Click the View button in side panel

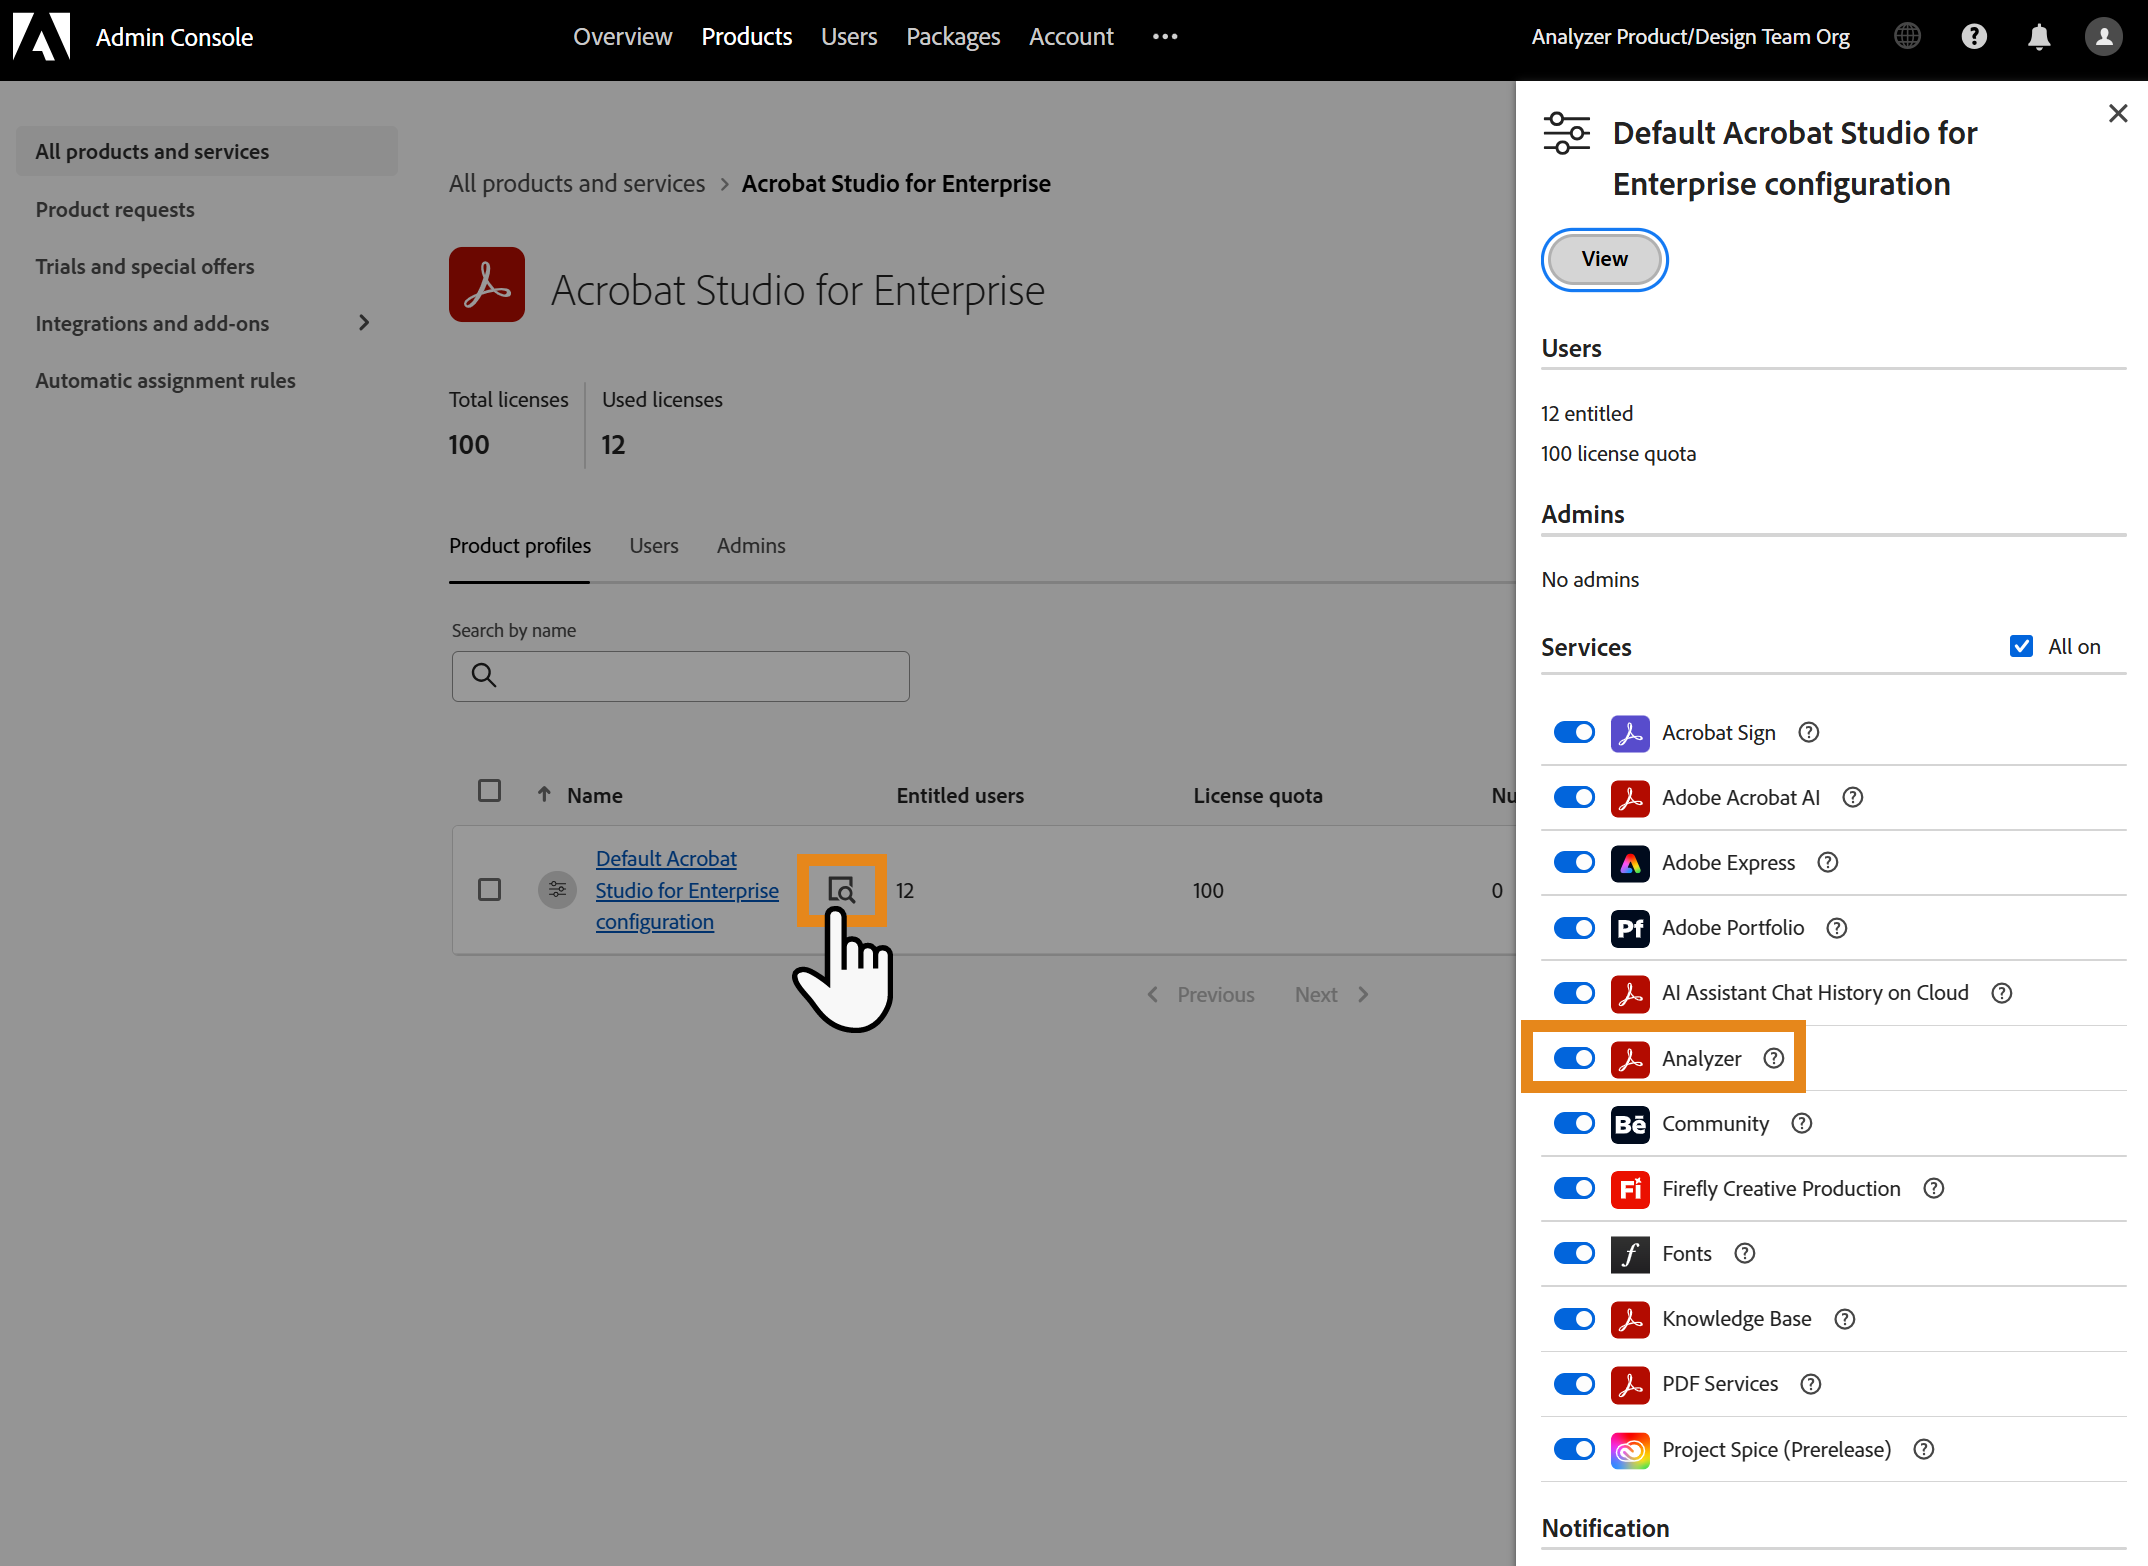[1604, 259]
